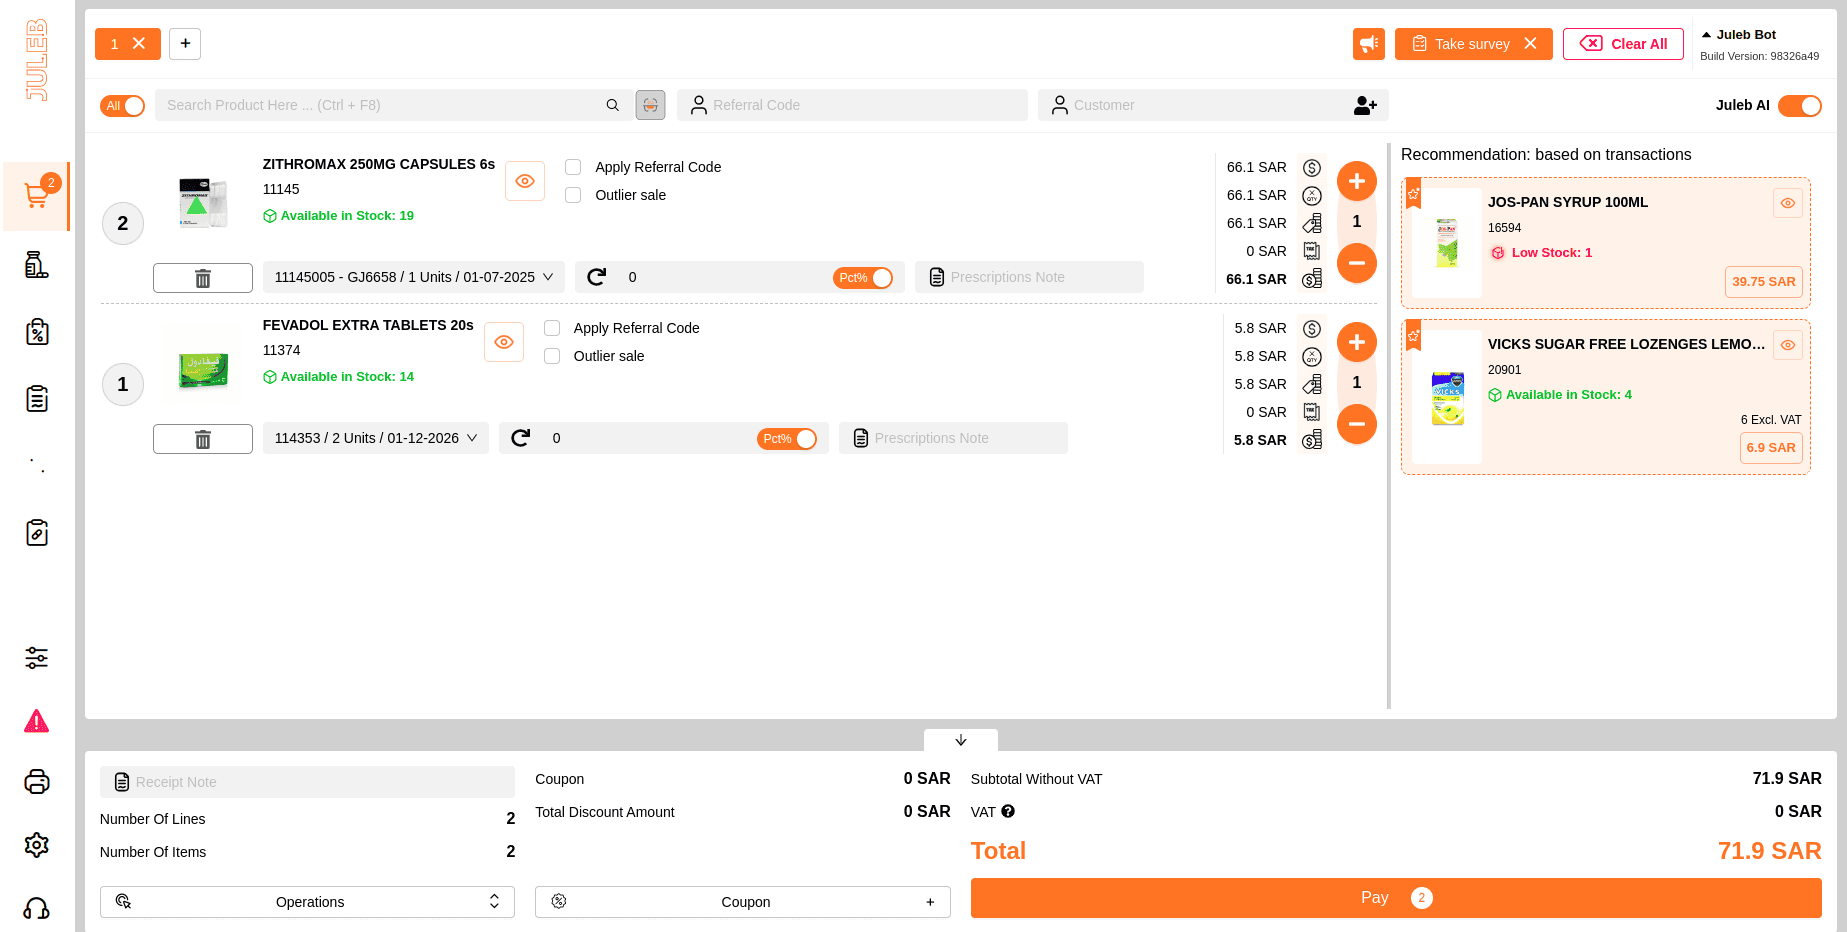Toggle the Juleb AI switch
The image size is (1847, 932).
pos(1799,106)
